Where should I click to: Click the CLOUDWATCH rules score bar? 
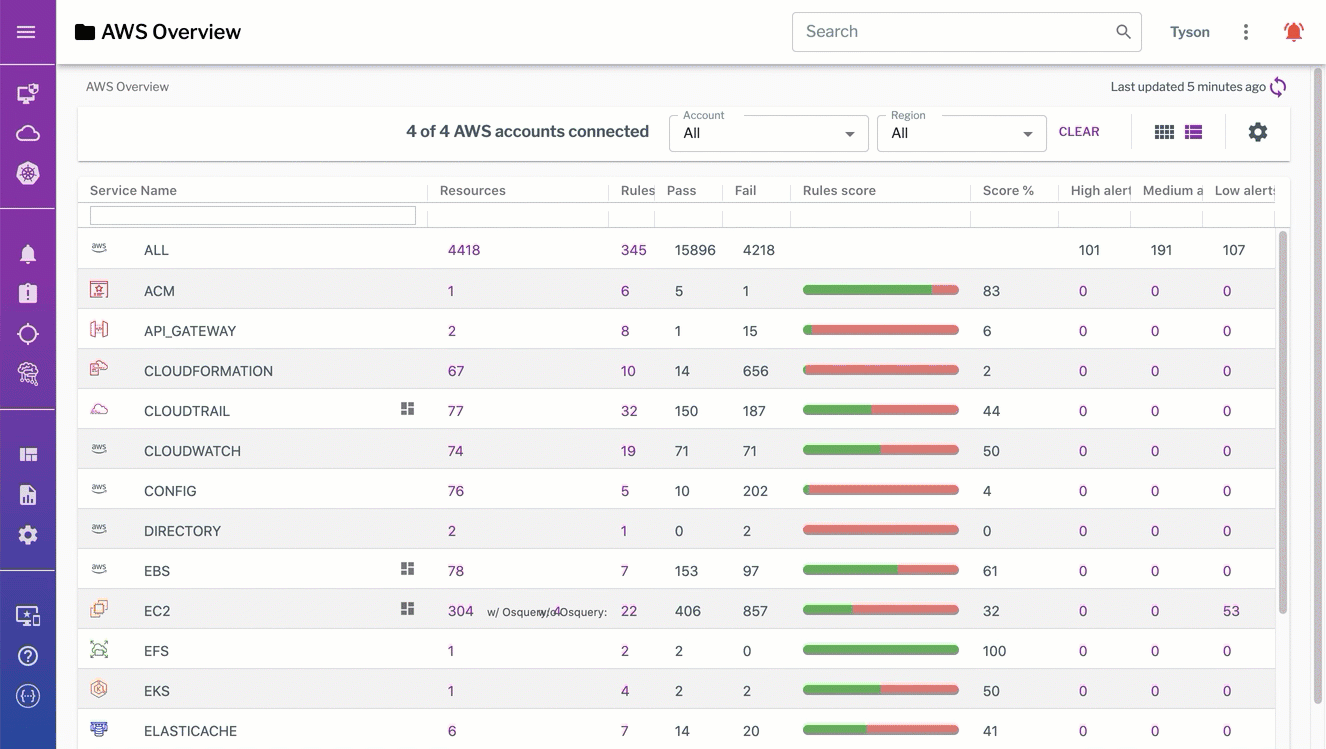click(881, 450)
